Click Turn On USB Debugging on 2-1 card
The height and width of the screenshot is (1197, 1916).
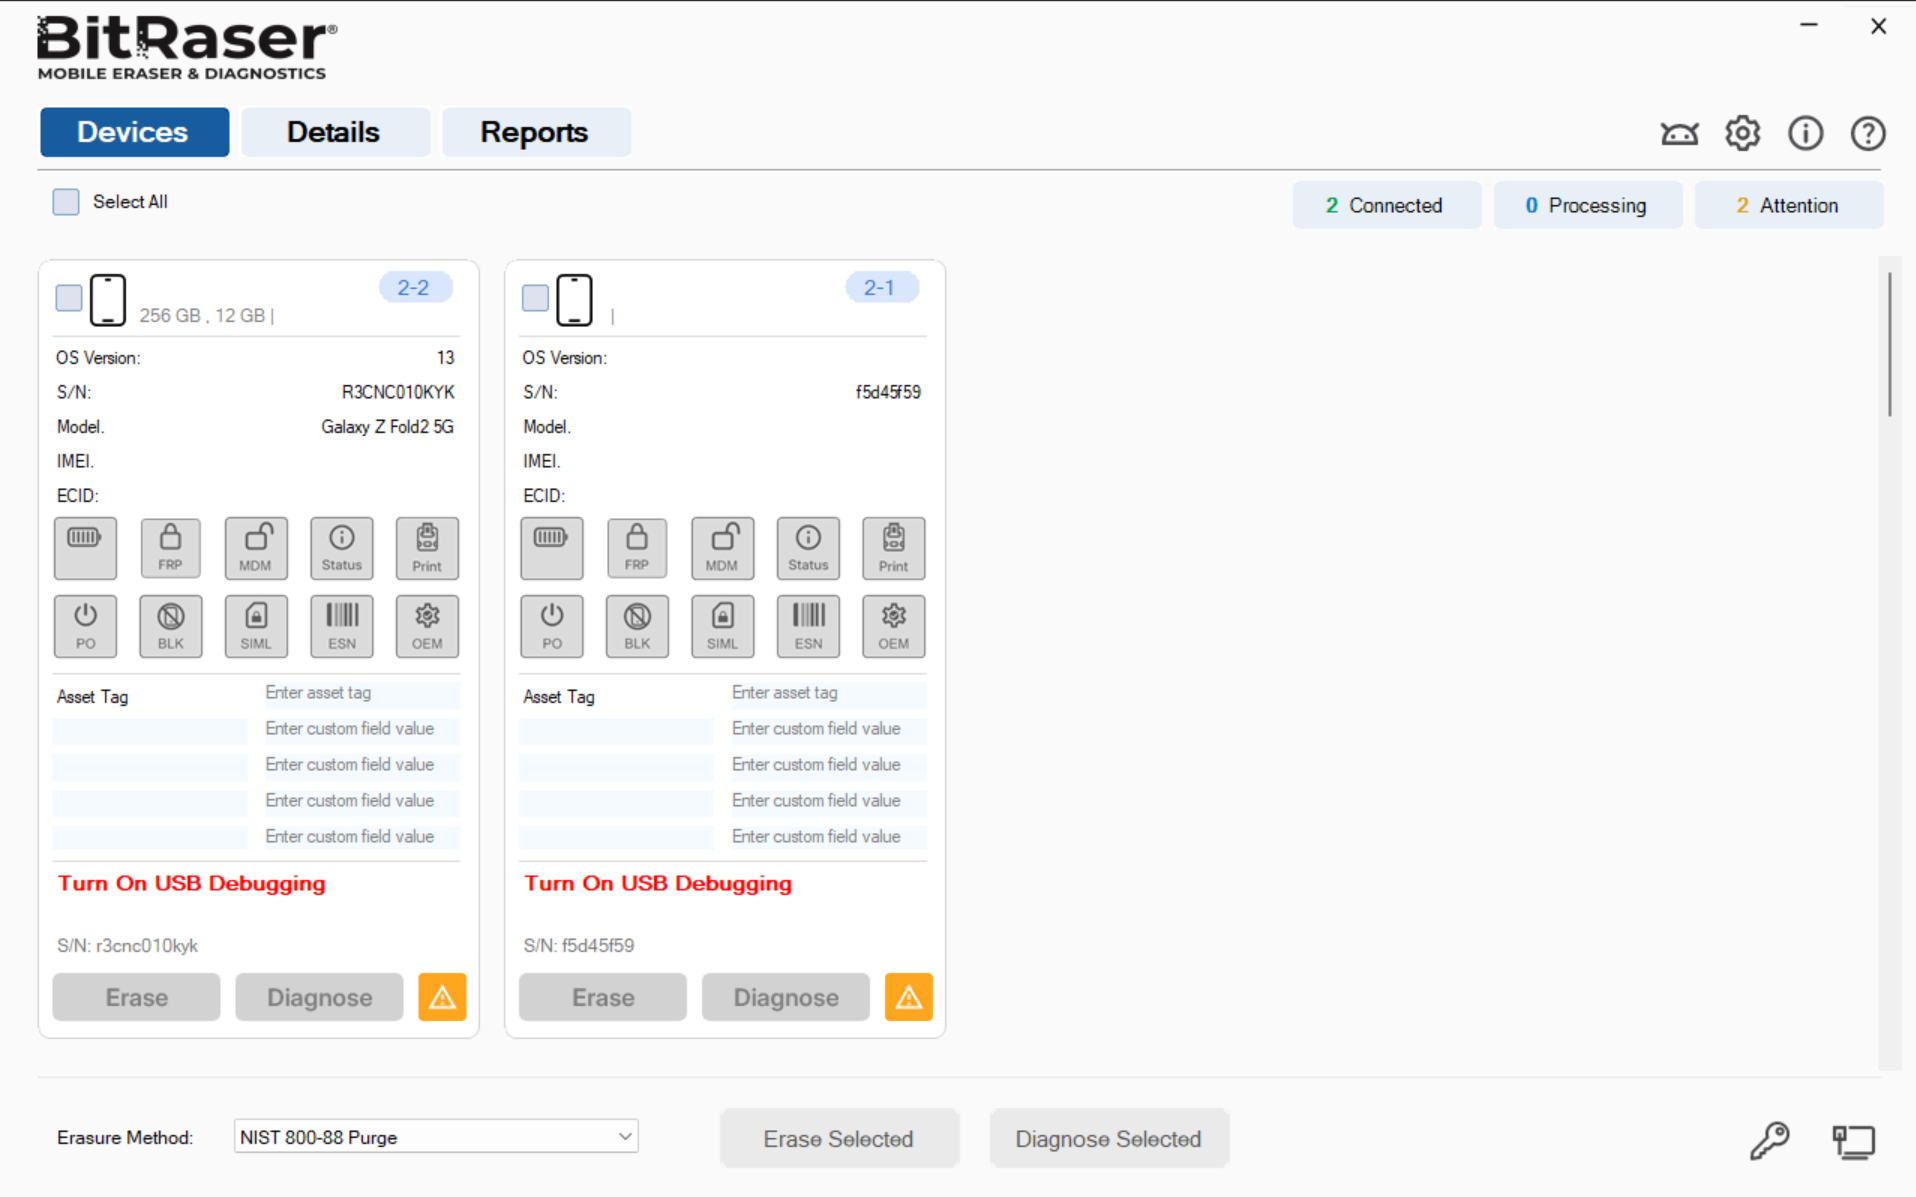click(x=658, y=884)
